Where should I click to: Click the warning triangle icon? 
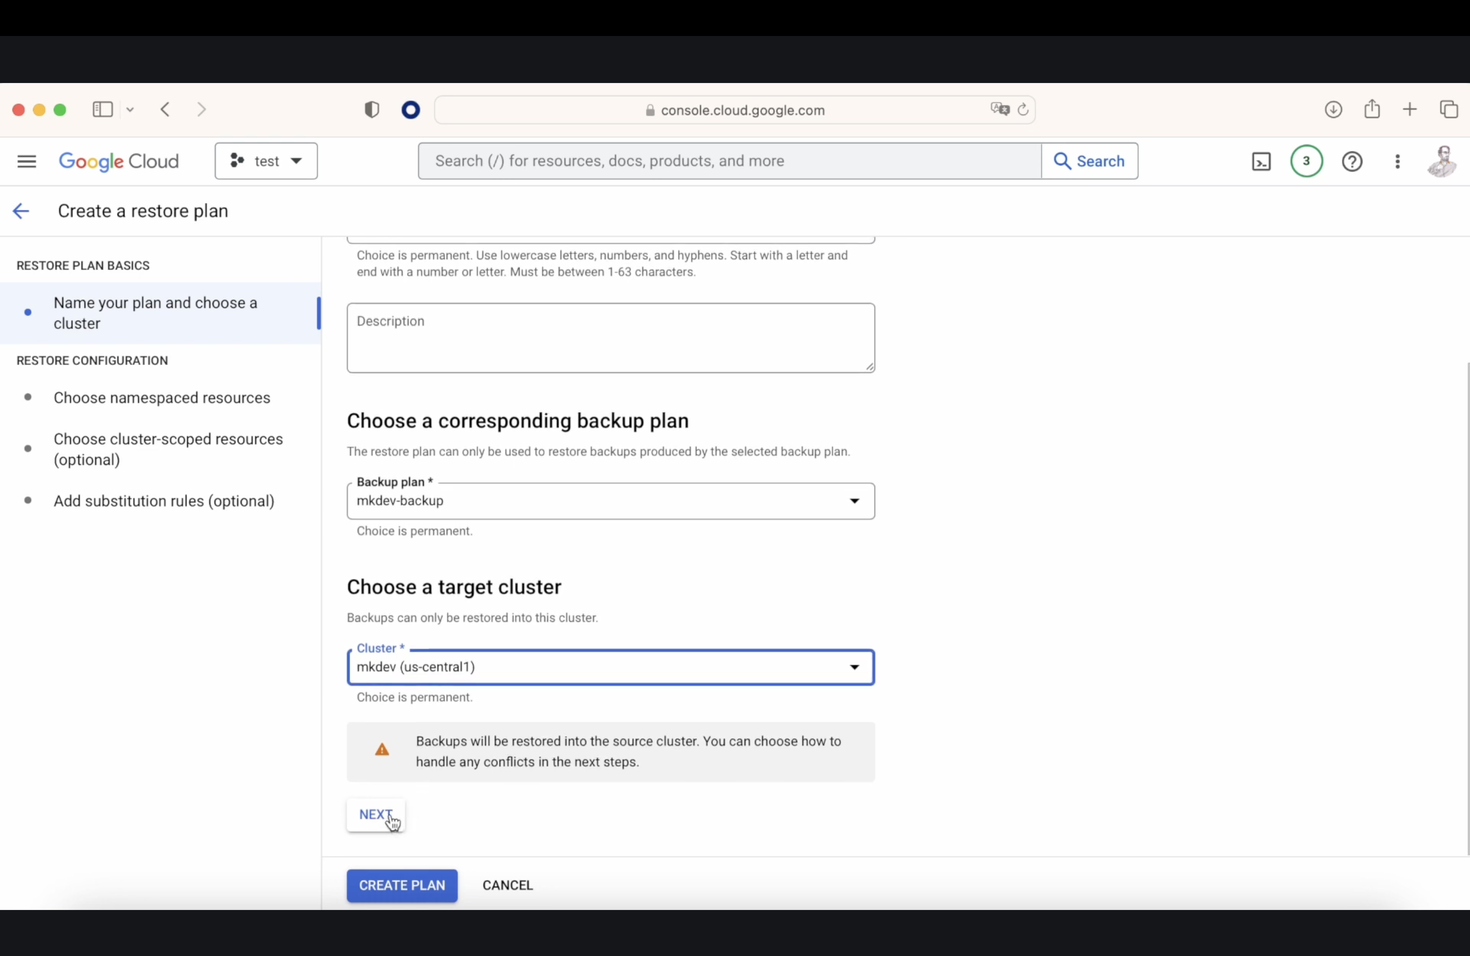pyautogui.click(x=382, y=749)
